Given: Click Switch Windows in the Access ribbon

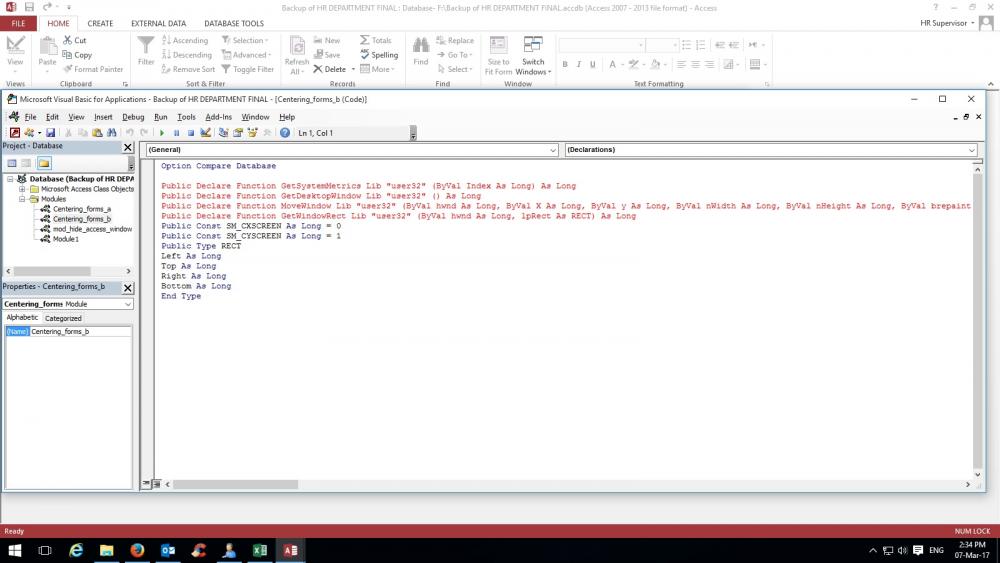Looking at the screenshot, I should (x=533, y=55).
